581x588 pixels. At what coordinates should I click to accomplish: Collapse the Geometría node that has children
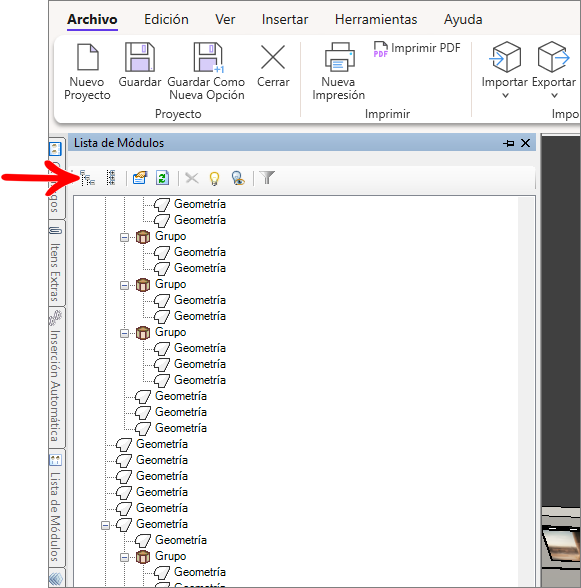point(105,525)
